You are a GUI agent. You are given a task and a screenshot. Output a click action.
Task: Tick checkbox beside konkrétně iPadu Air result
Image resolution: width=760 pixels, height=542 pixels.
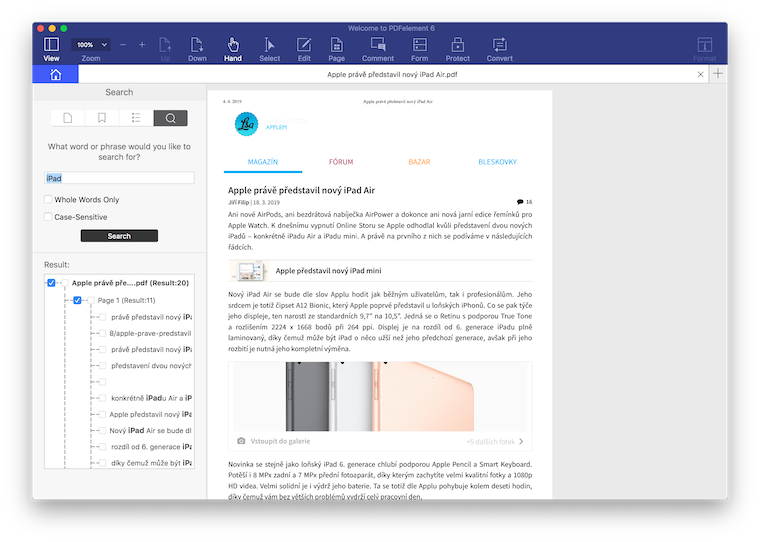(x=102, y=398)
